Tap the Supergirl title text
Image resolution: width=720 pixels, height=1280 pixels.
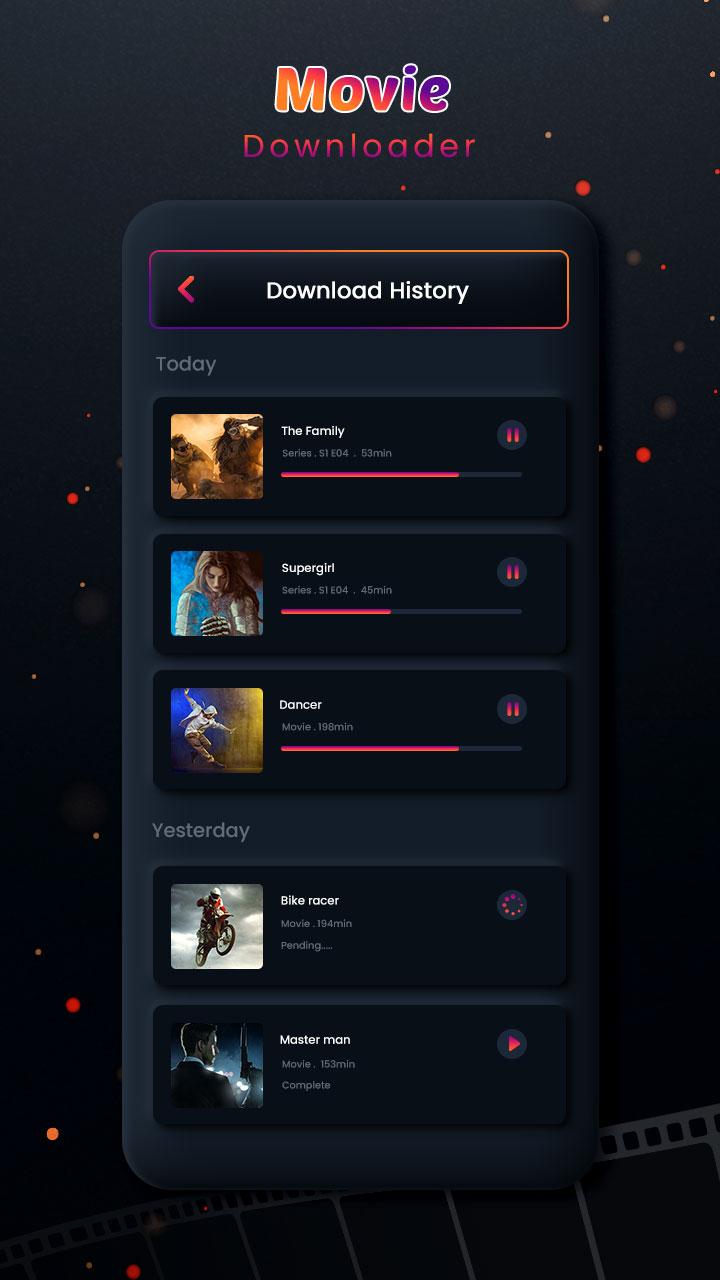tap(308, 568)
